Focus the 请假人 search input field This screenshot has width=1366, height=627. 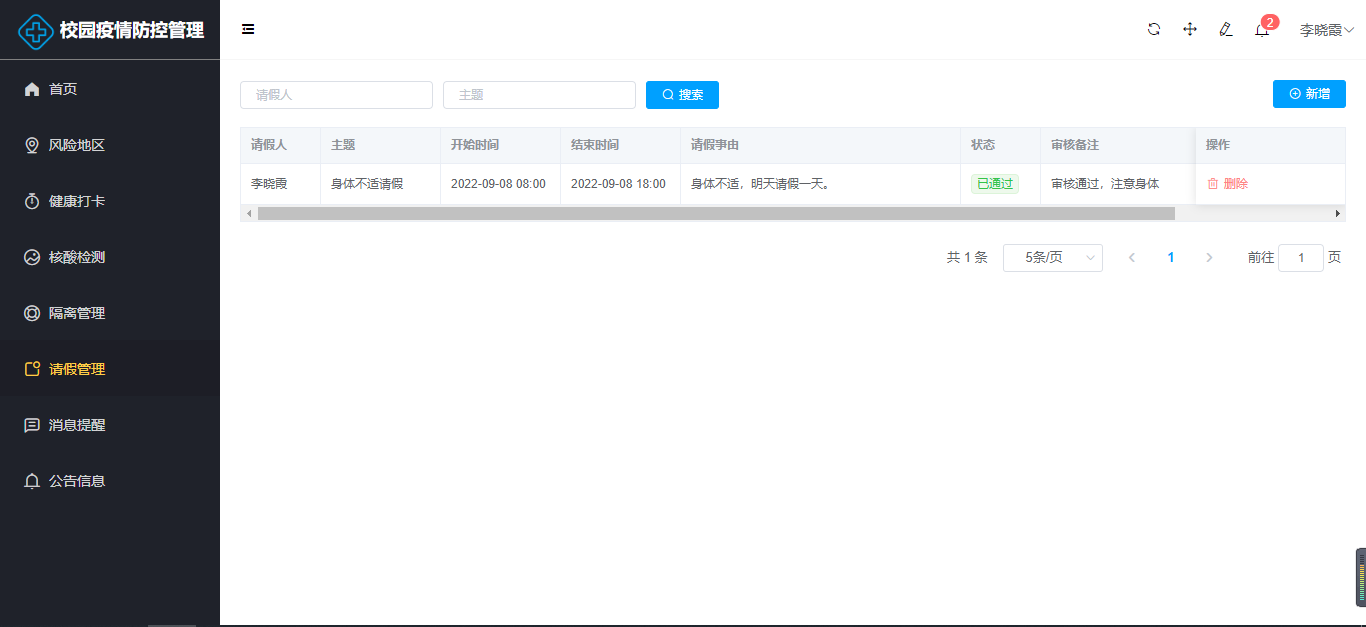pos(336,95)
